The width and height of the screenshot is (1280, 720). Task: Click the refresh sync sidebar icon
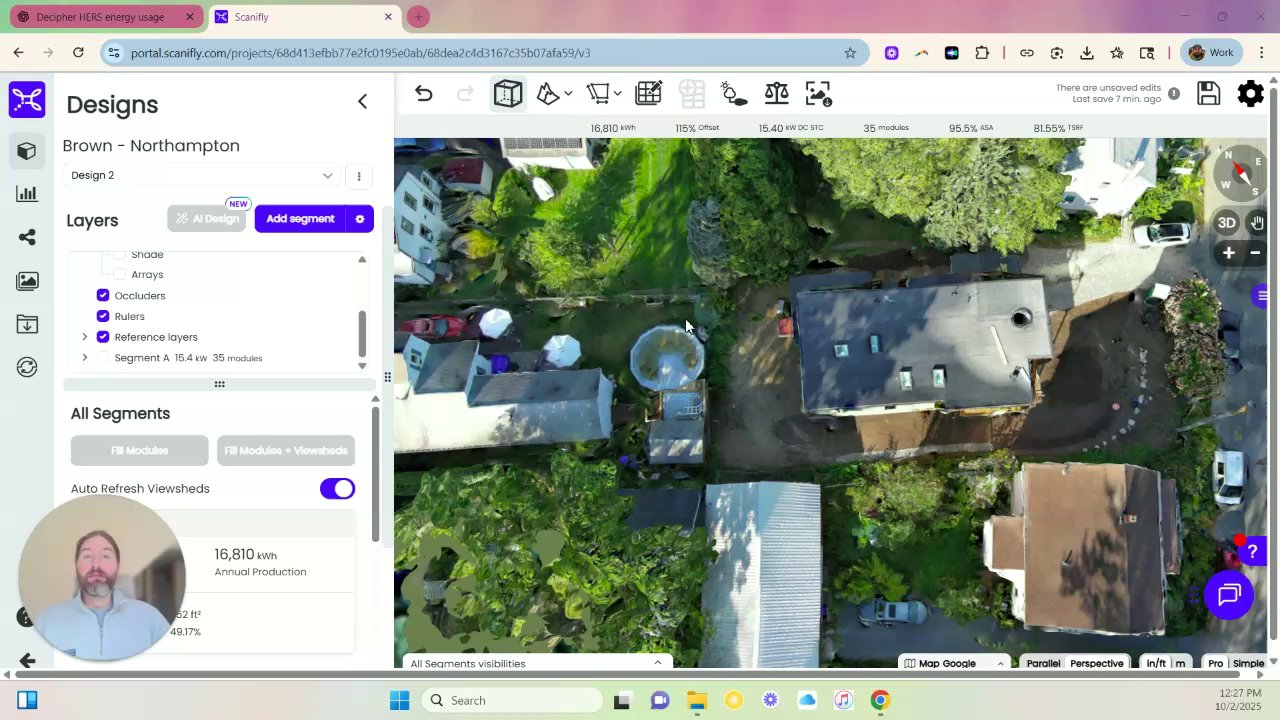pos(27,367)
